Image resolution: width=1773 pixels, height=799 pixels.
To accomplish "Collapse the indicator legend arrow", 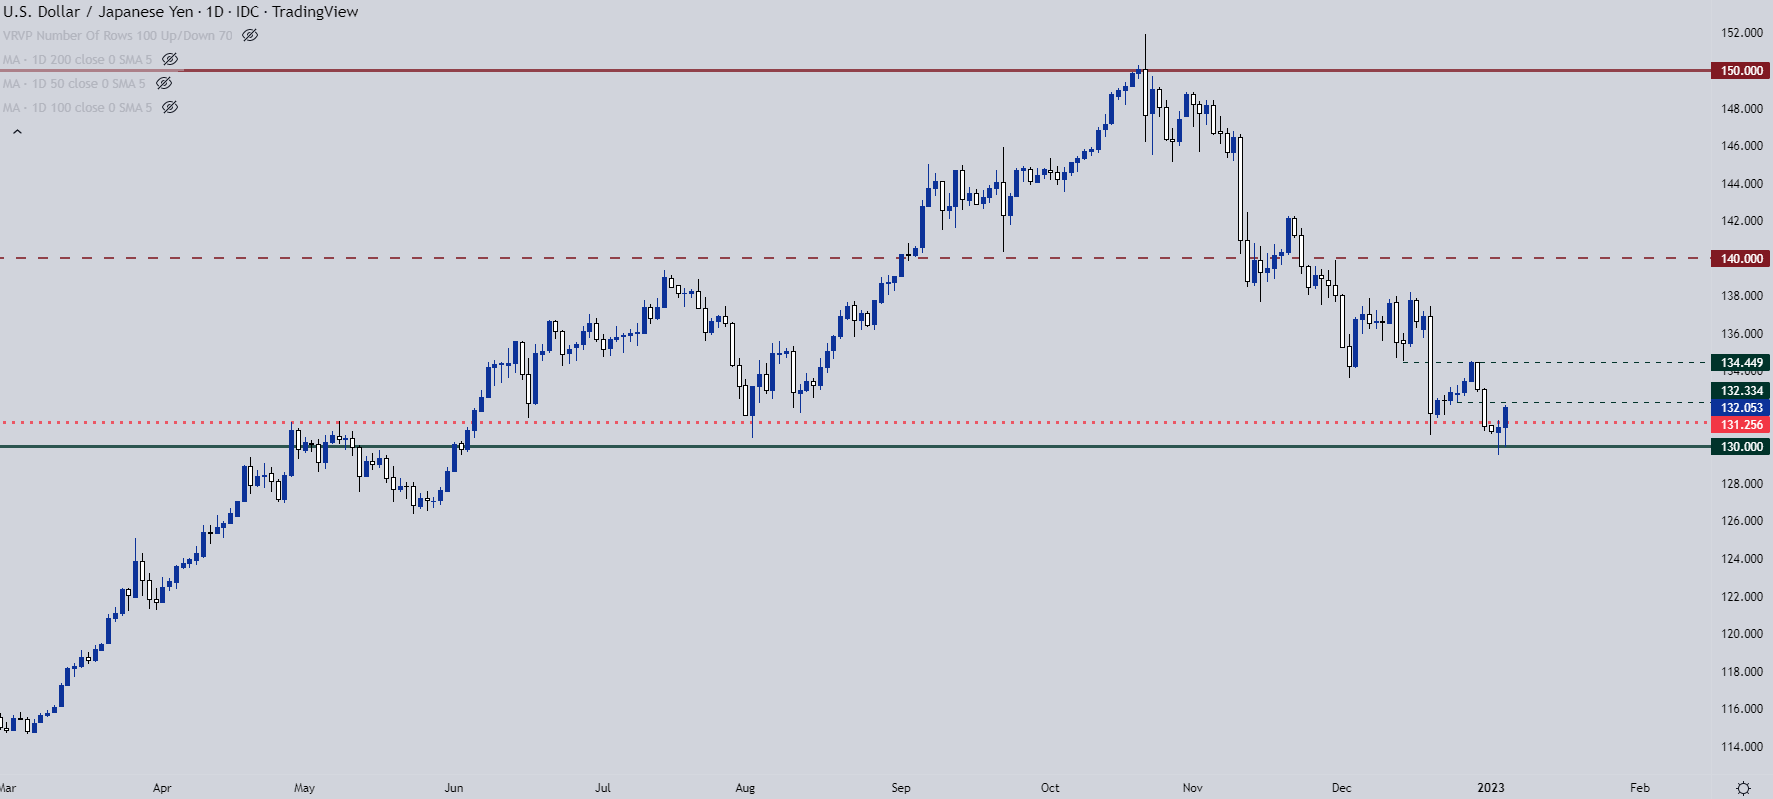I will point(17,131).
